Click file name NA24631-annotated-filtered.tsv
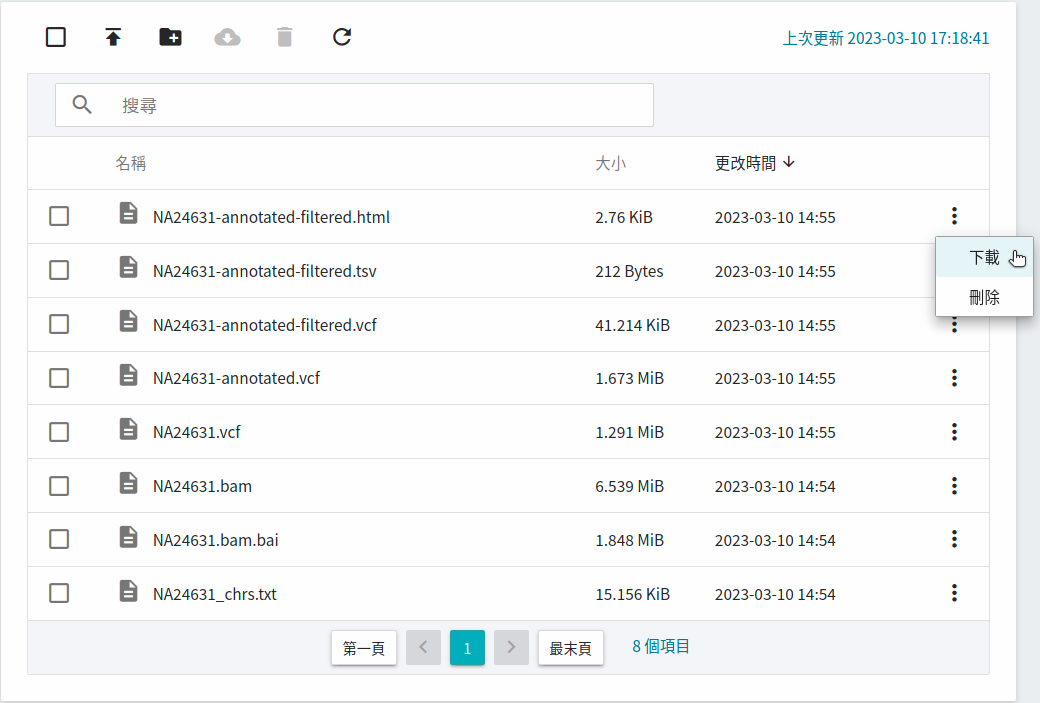The image size is (1040, 703). click(265, 271)
